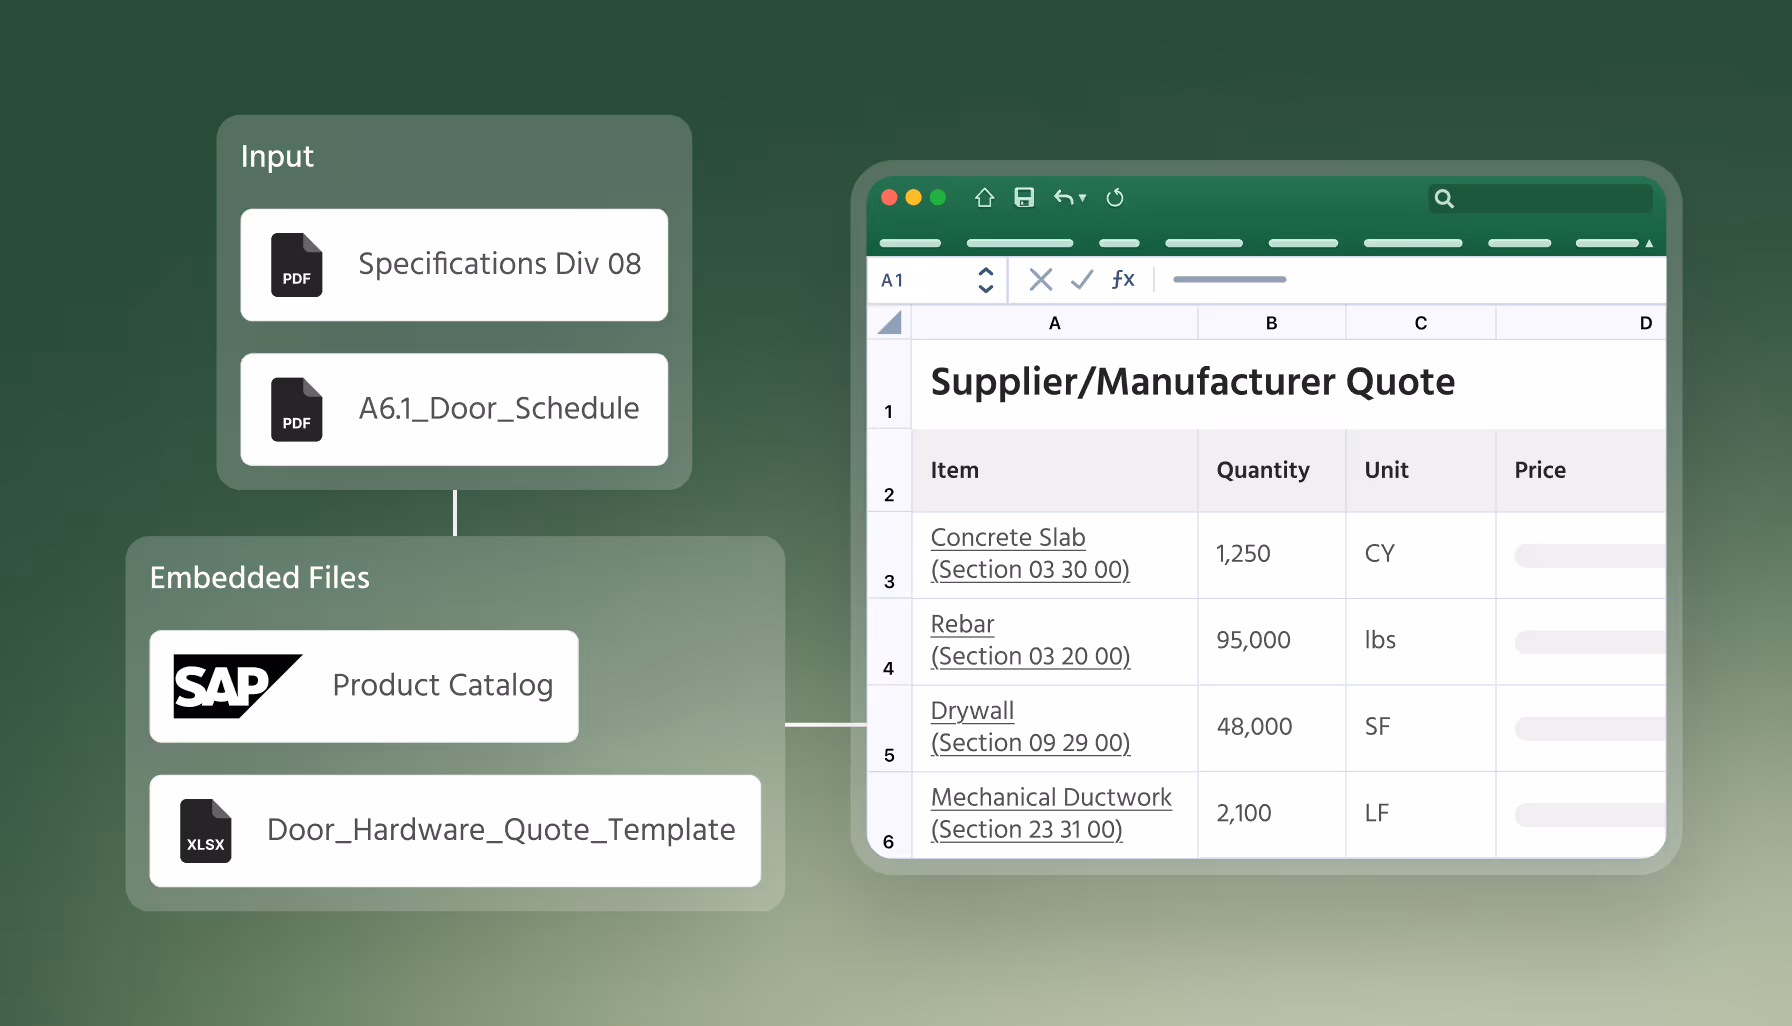Screen dimensions: 1792x1026
Task: Click the SAP logo icon
Action: coord(237,686)
